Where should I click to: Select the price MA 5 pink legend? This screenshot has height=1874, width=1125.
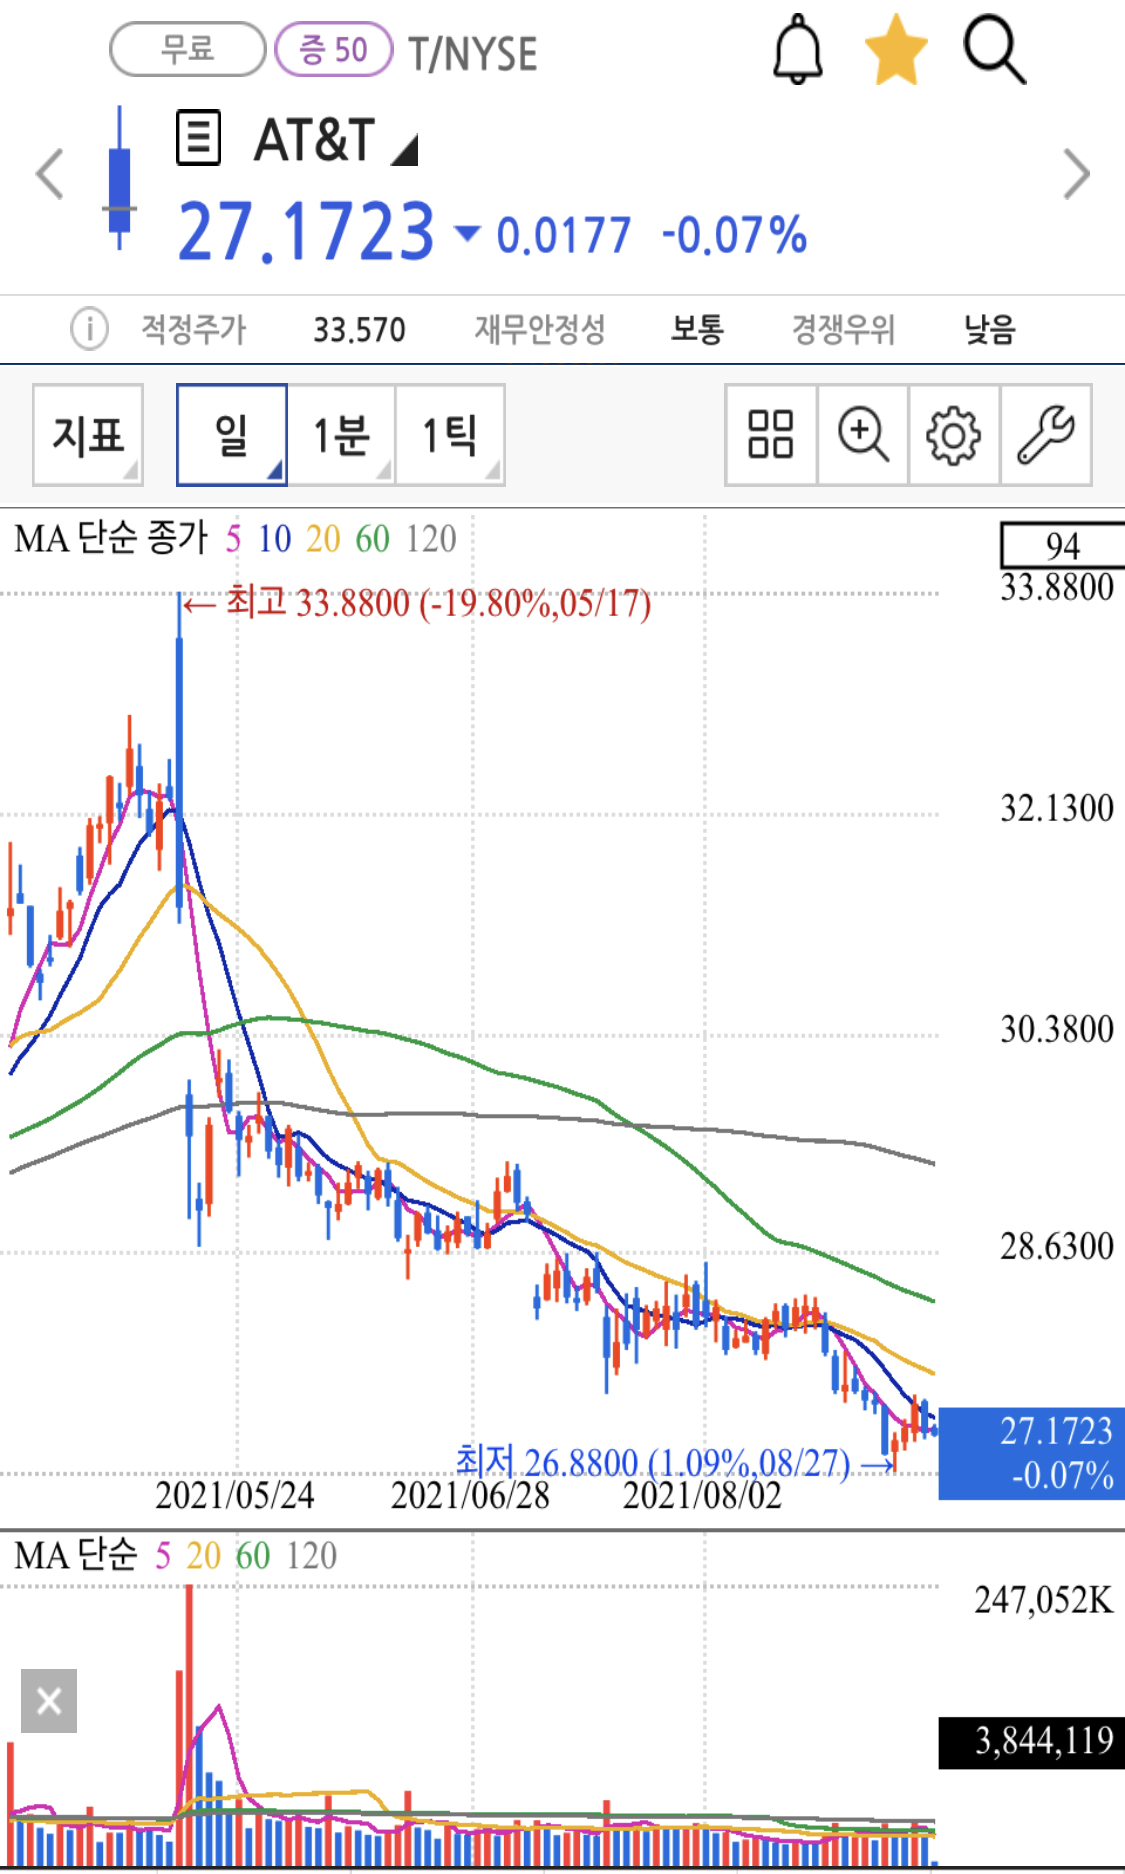point(233,539)
